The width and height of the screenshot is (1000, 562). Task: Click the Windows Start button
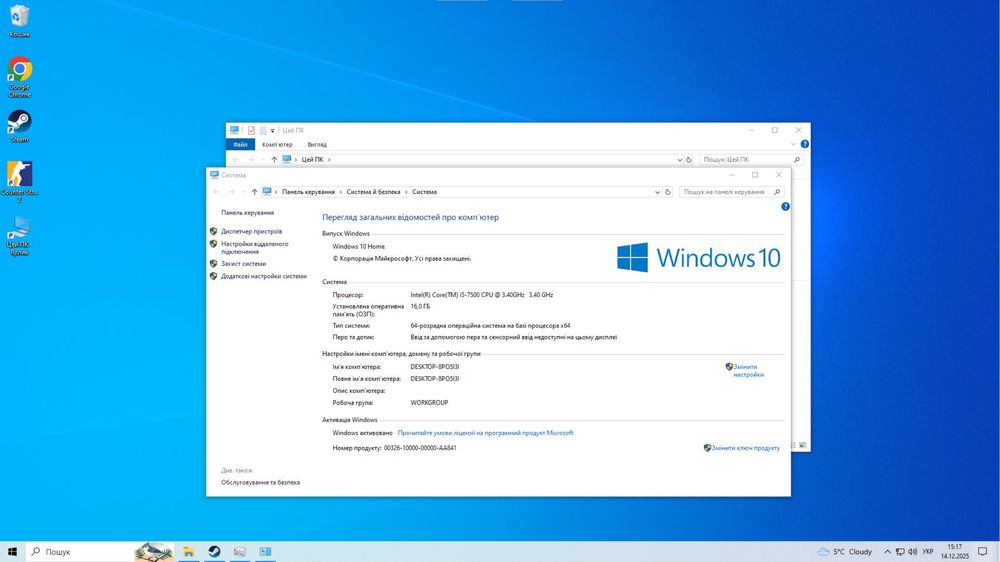(x=12, y=552)
